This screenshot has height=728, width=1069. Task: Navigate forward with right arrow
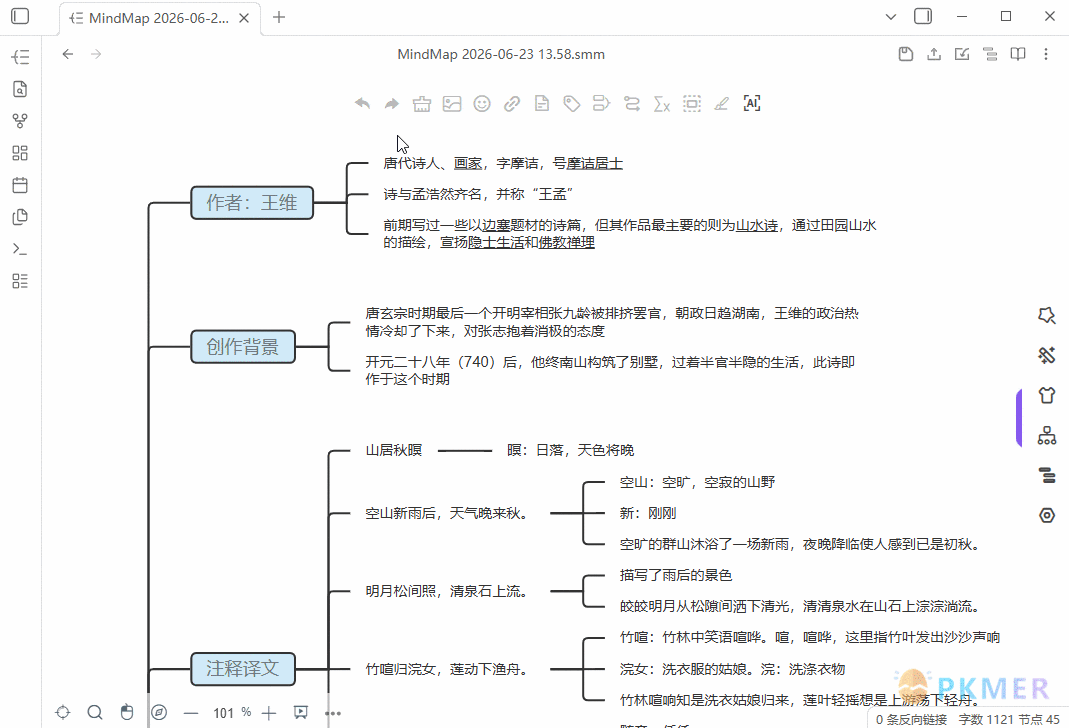click(96, 54)
